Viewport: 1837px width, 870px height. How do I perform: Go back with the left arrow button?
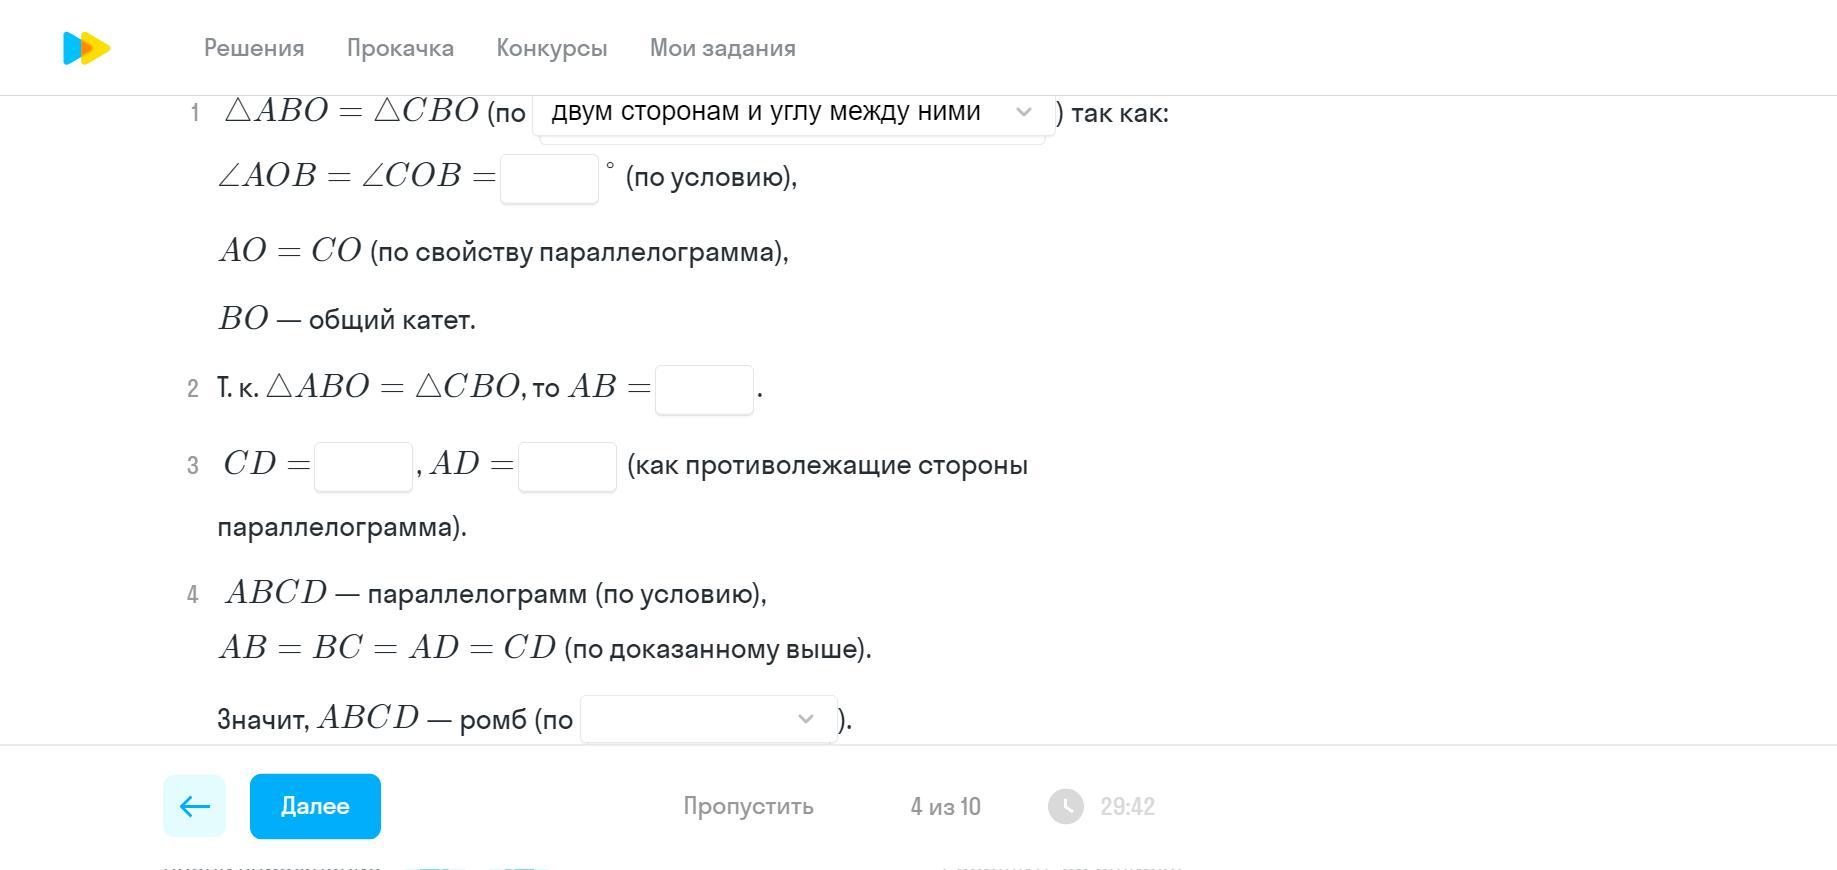coord(194,806)
